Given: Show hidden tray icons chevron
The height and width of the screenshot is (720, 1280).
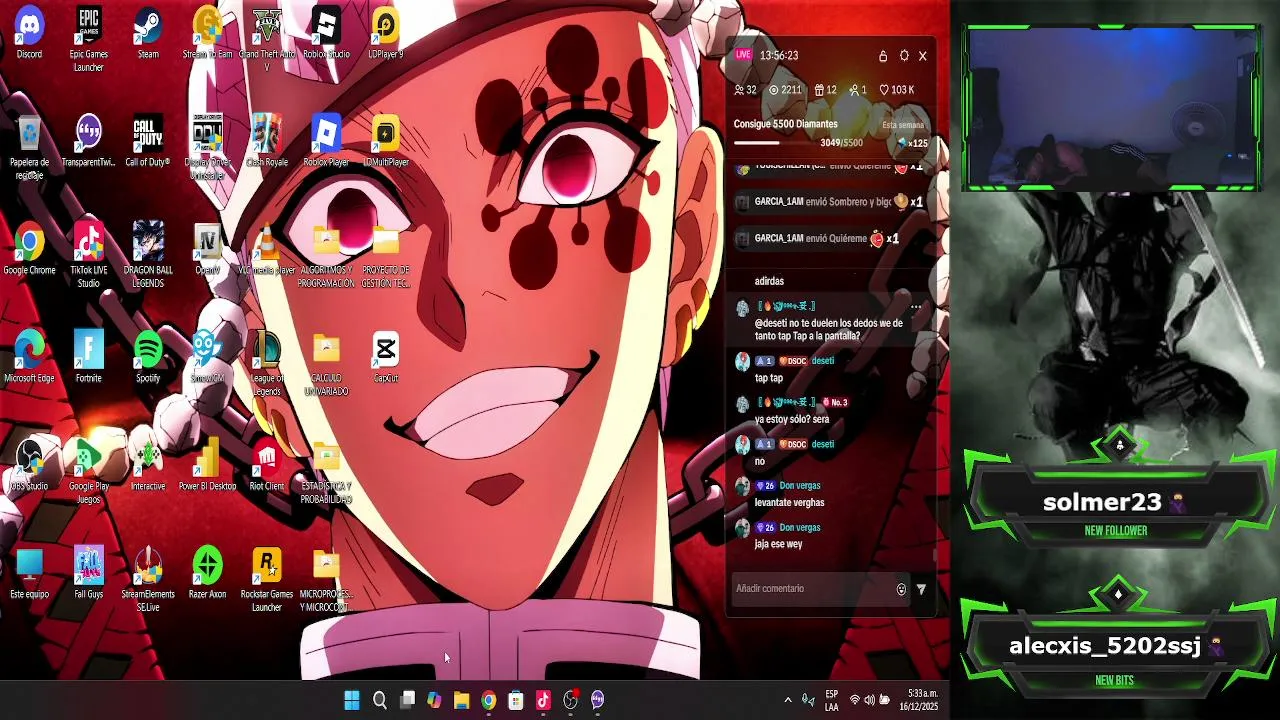Looking at the screenshot, I should point(788,700).
